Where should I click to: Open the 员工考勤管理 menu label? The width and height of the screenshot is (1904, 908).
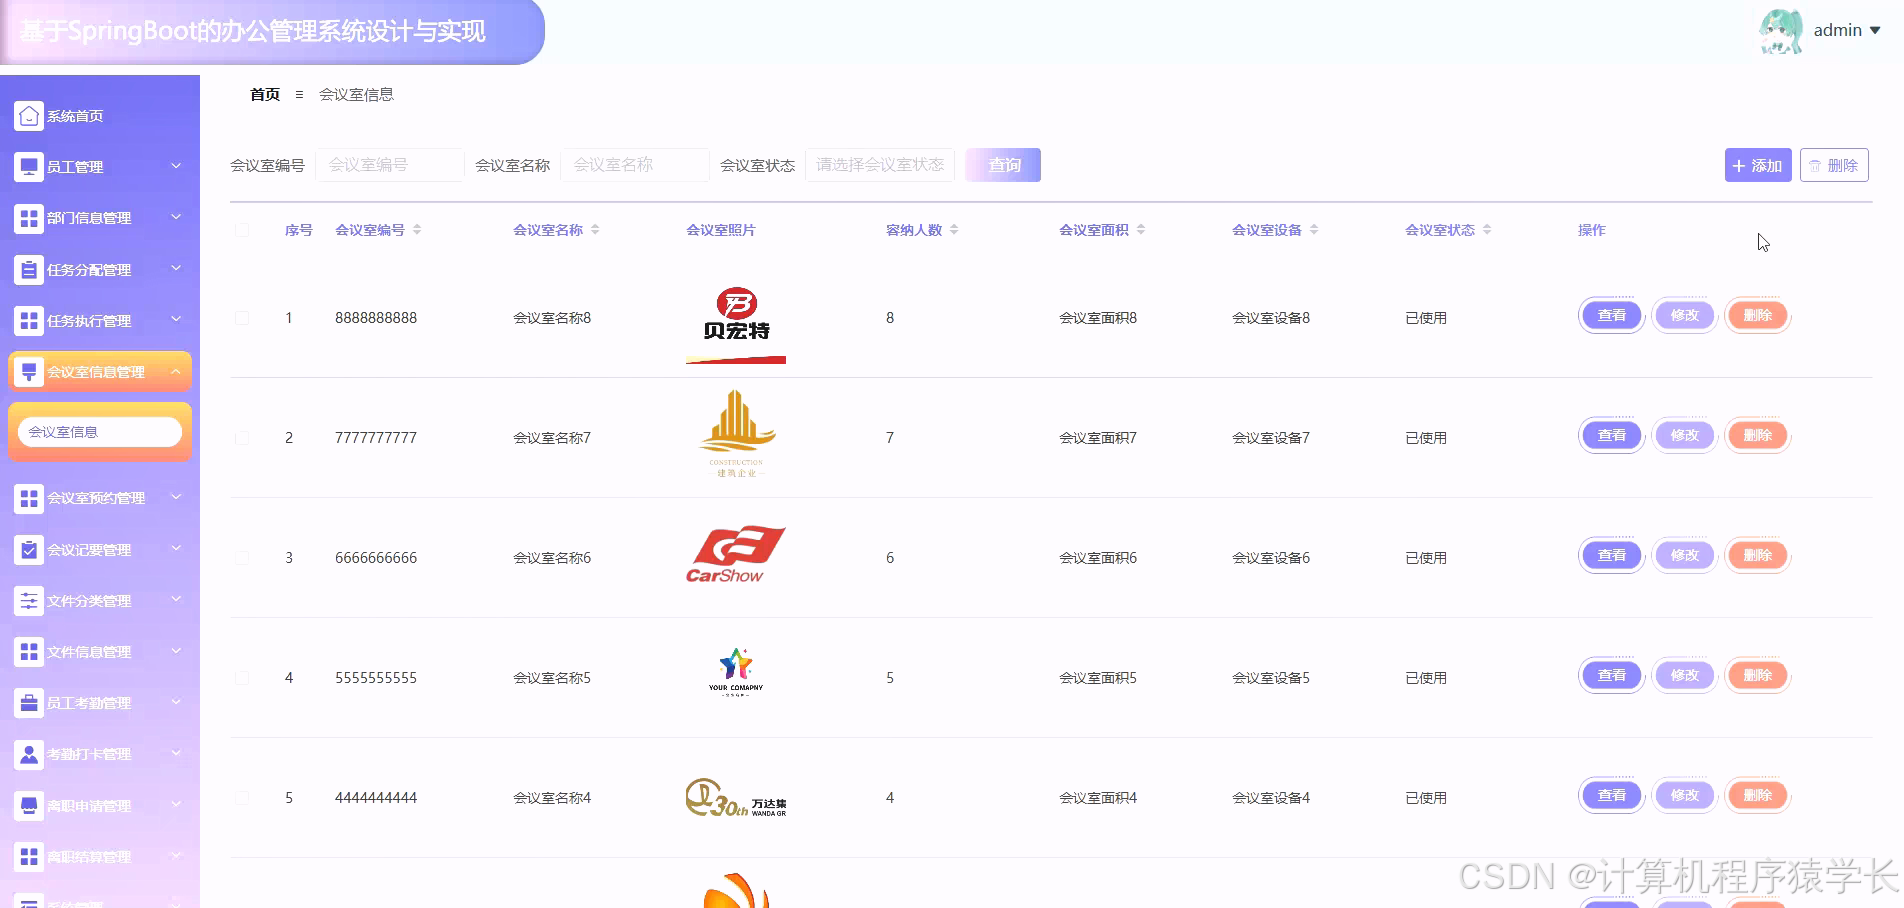pyautogui.click(x=89, y=703)
